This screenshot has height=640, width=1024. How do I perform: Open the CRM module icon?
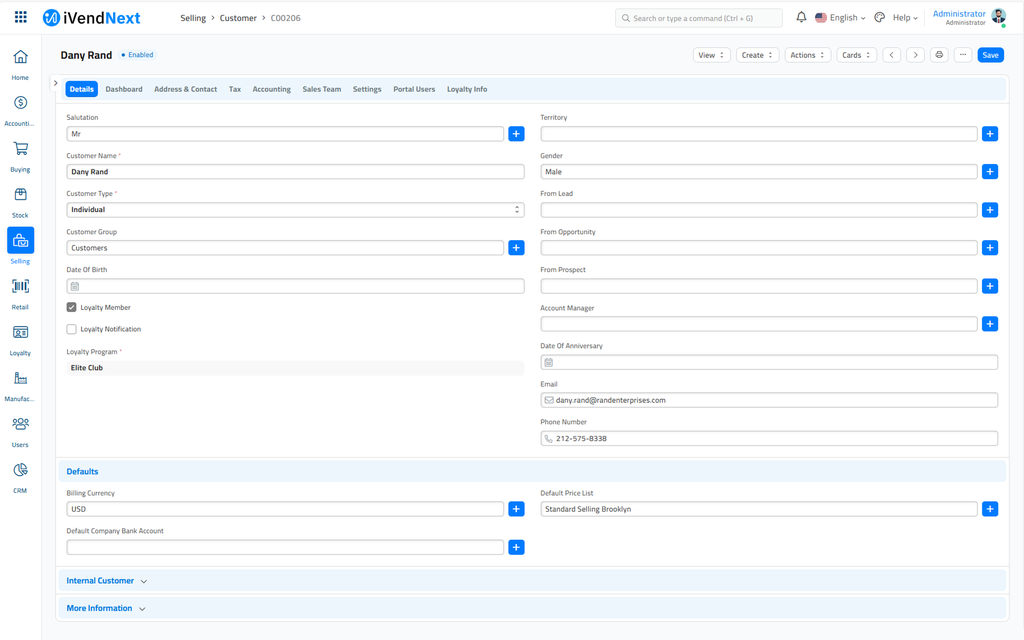pyautogui.click(x=20, y=471)
